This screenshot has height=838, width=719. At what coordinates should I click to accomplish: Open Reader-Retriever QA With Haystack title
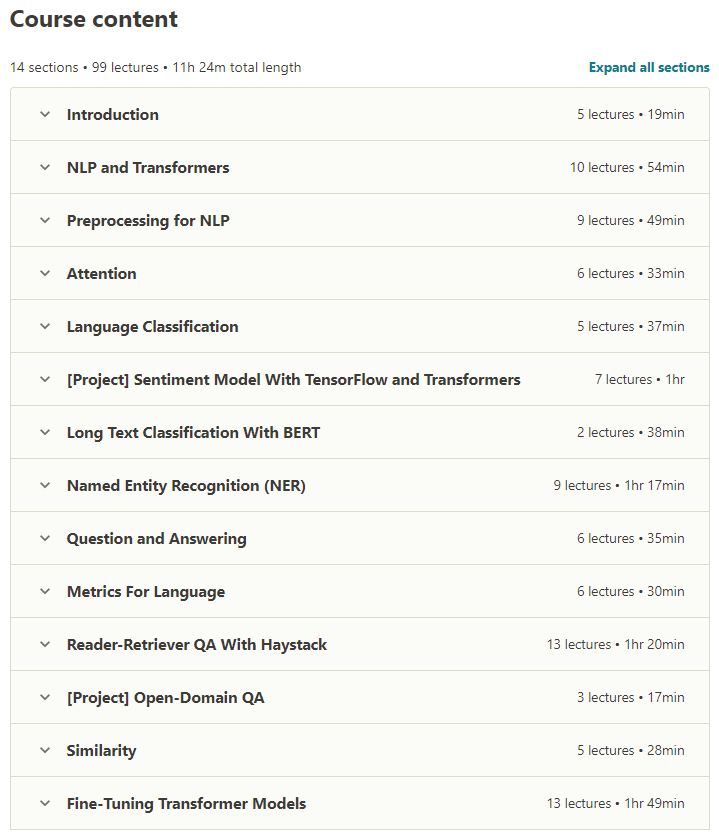click(x=197, y=644)
